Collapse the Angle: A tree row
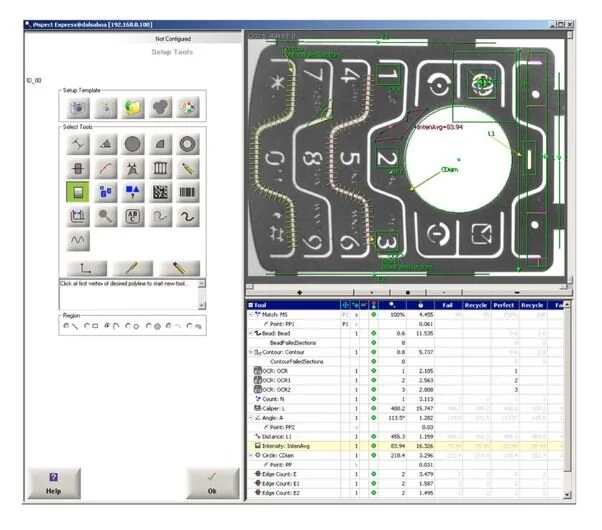This screenshot has height=530, width=602. point(251,418)
